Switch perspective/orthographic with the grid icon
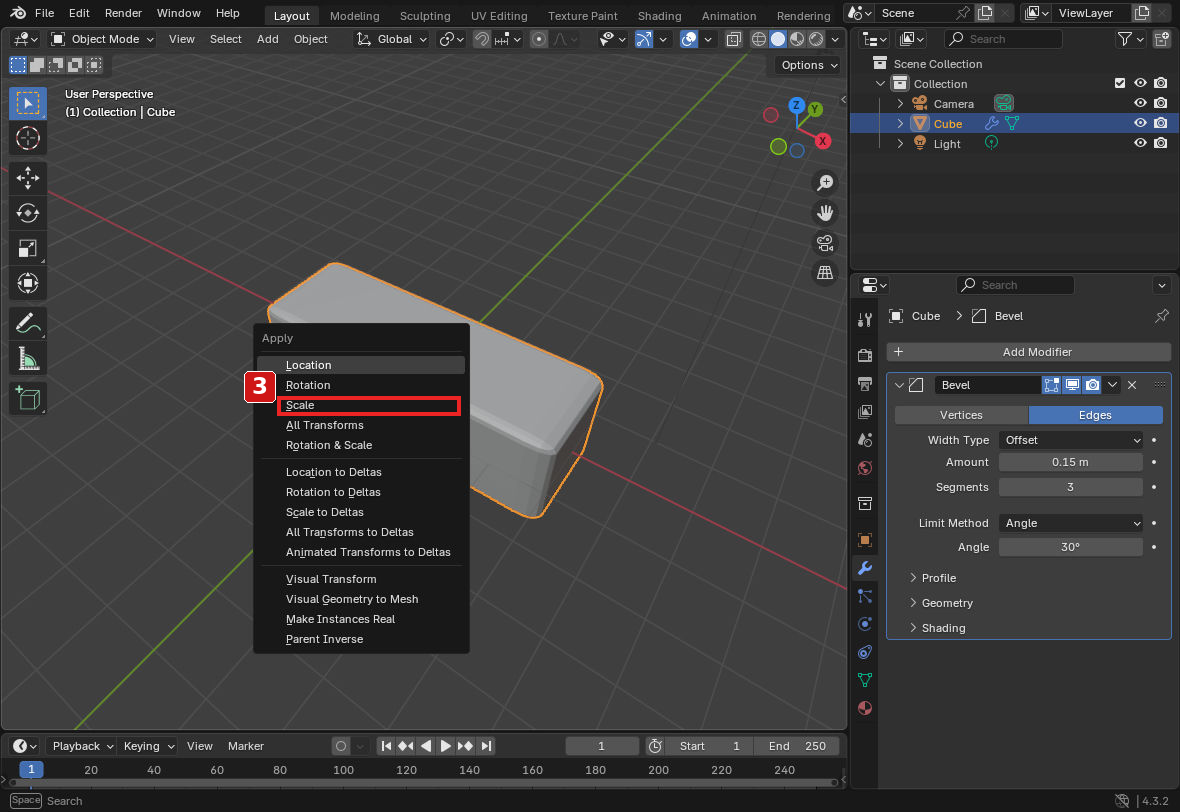 pos(825,272)
